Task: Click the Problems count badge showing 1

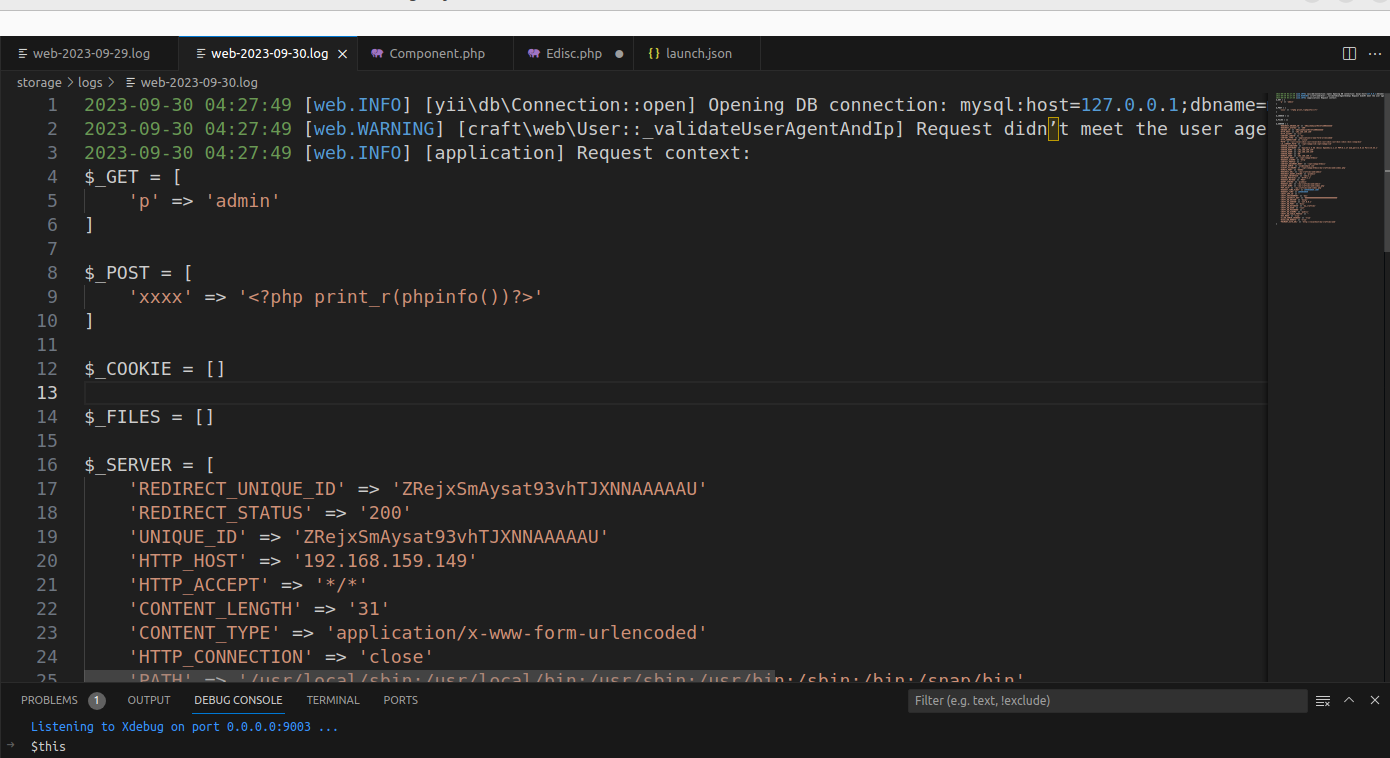Action: (97, 701)
